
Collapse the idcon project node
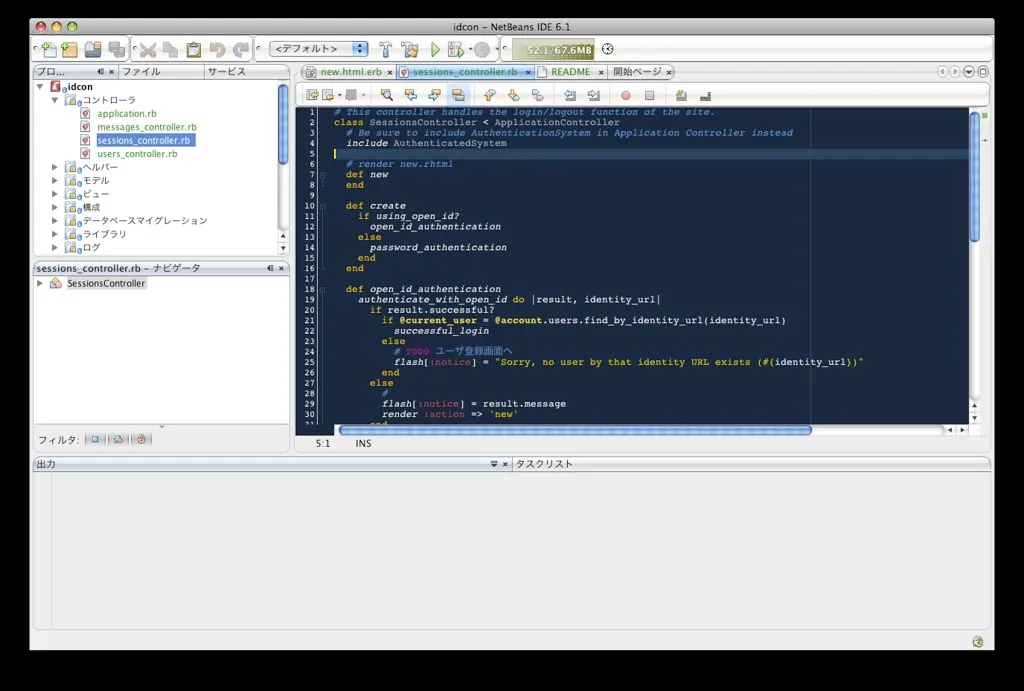pos(40,86)
